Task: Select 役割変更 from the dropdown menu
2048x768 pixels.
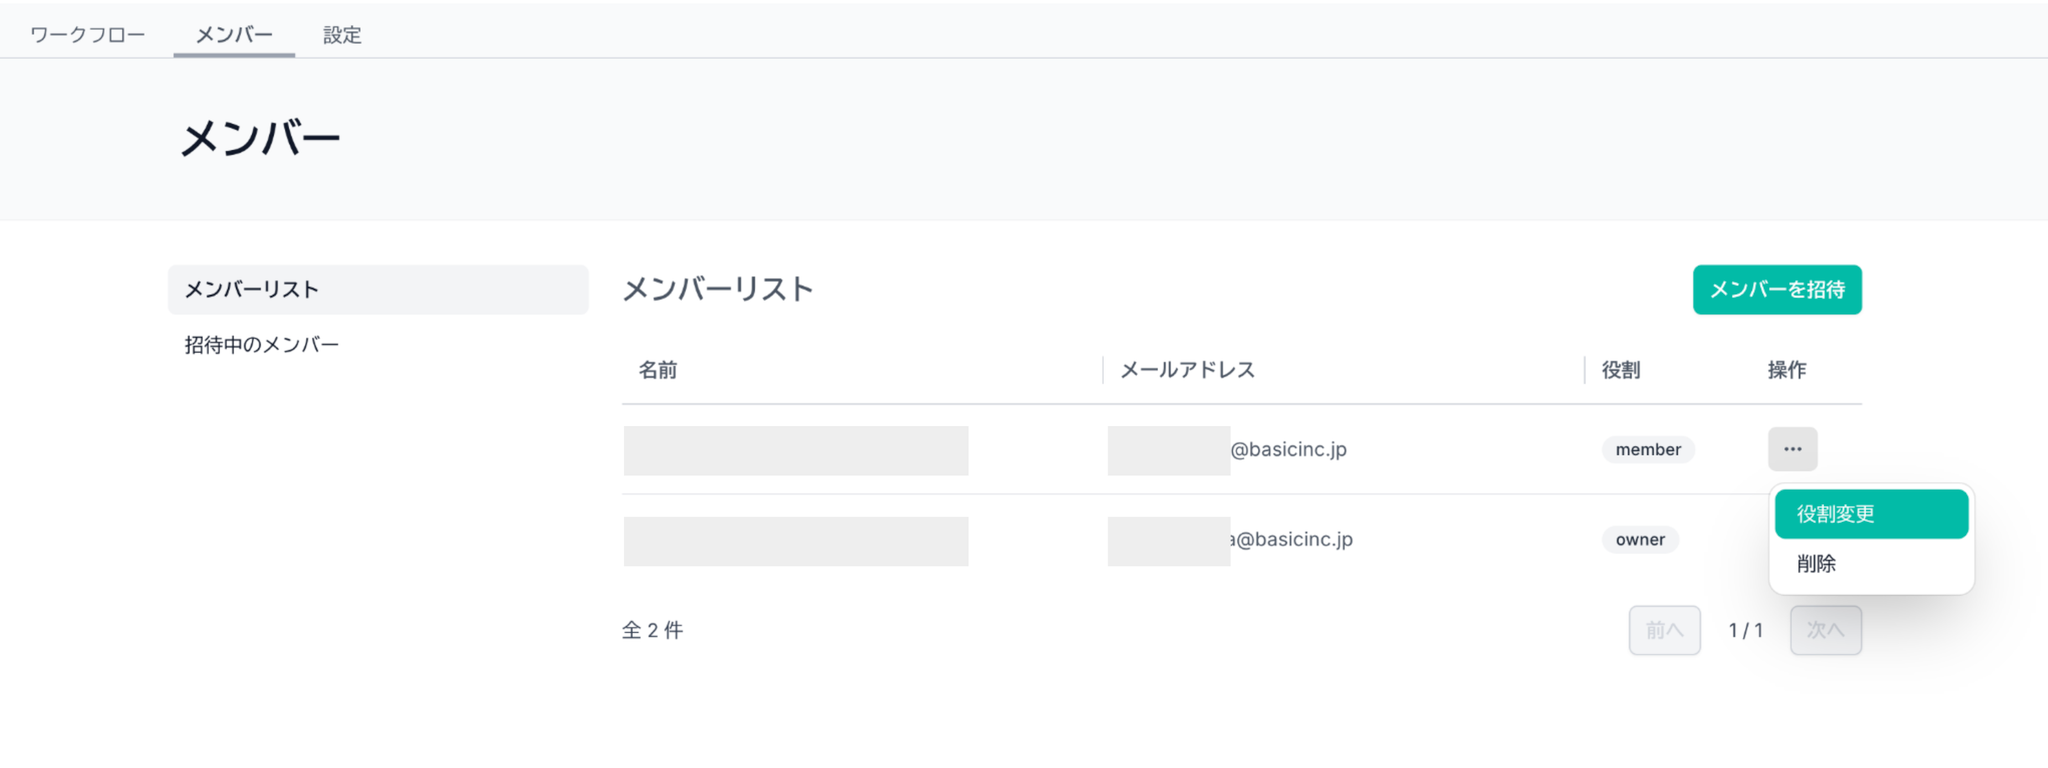Action: tap(1870, 514)
